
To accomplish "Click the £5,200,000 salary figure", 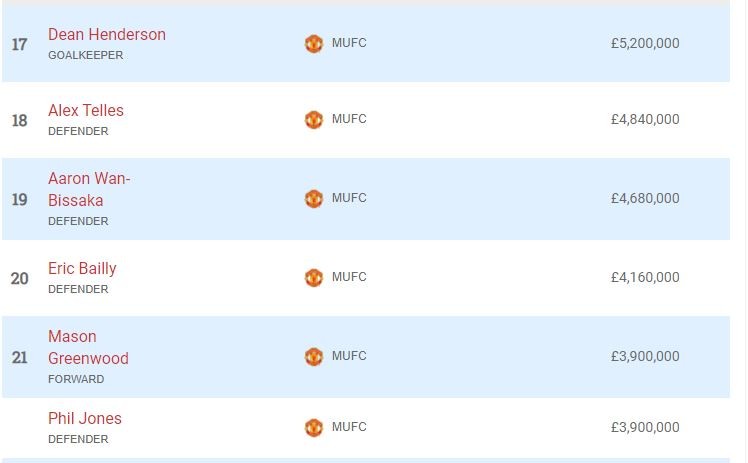I will coord(645,44).
